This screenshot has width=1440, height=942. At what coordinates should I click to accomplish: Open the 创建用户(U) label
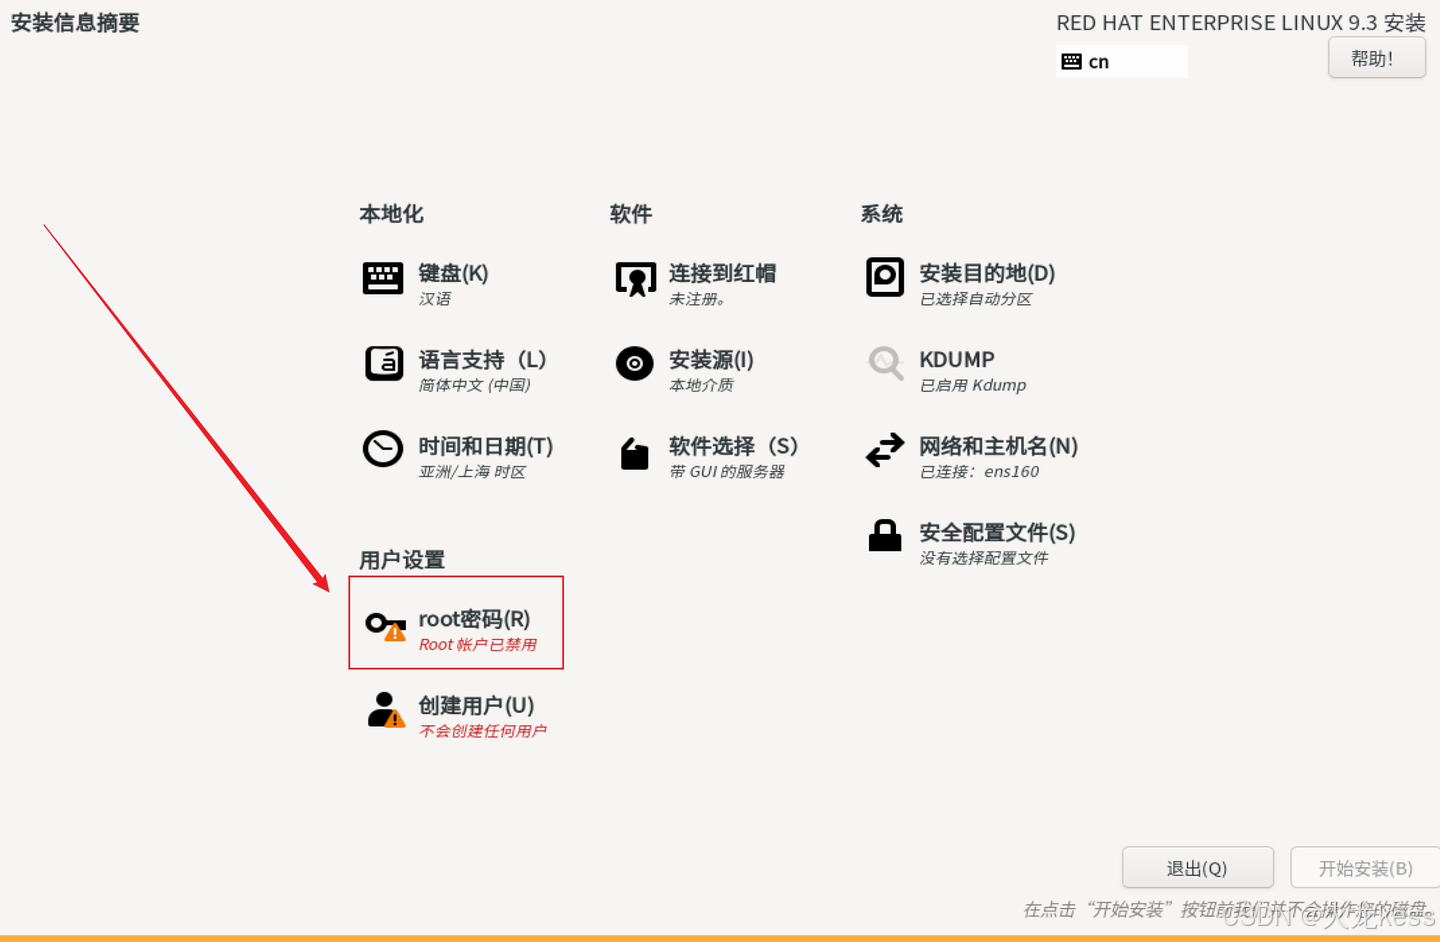click(476, 705)
